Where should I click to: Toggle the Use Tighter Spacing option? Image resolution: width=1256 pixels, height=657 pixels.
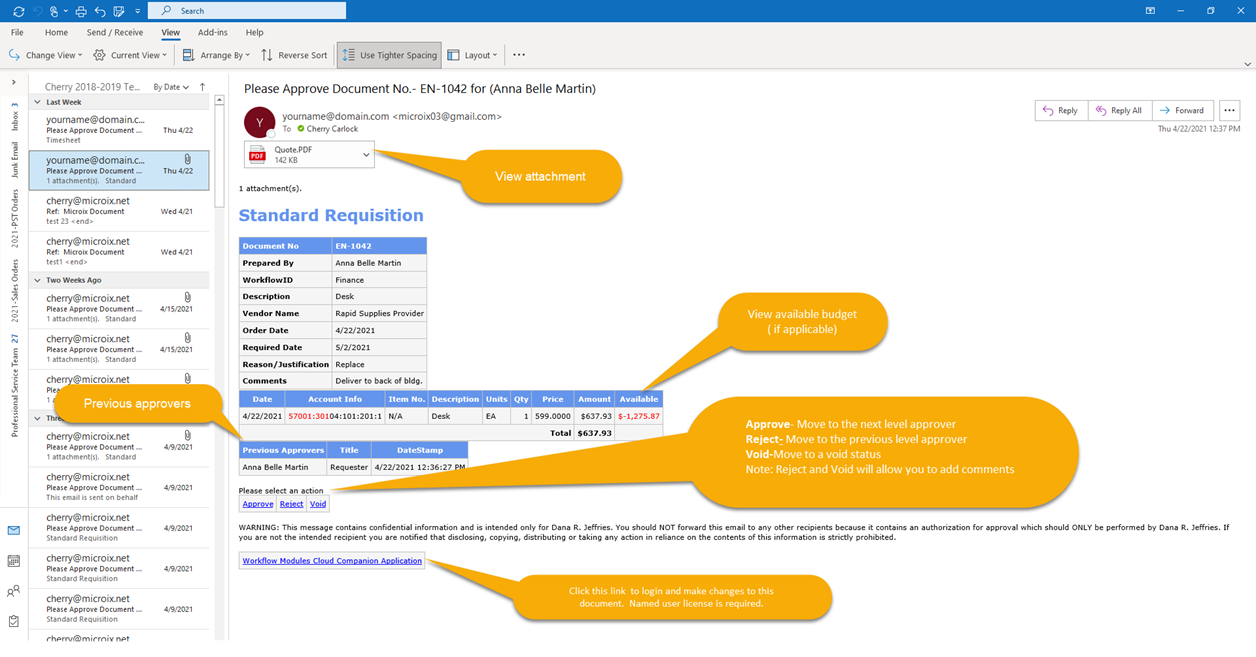389,55
